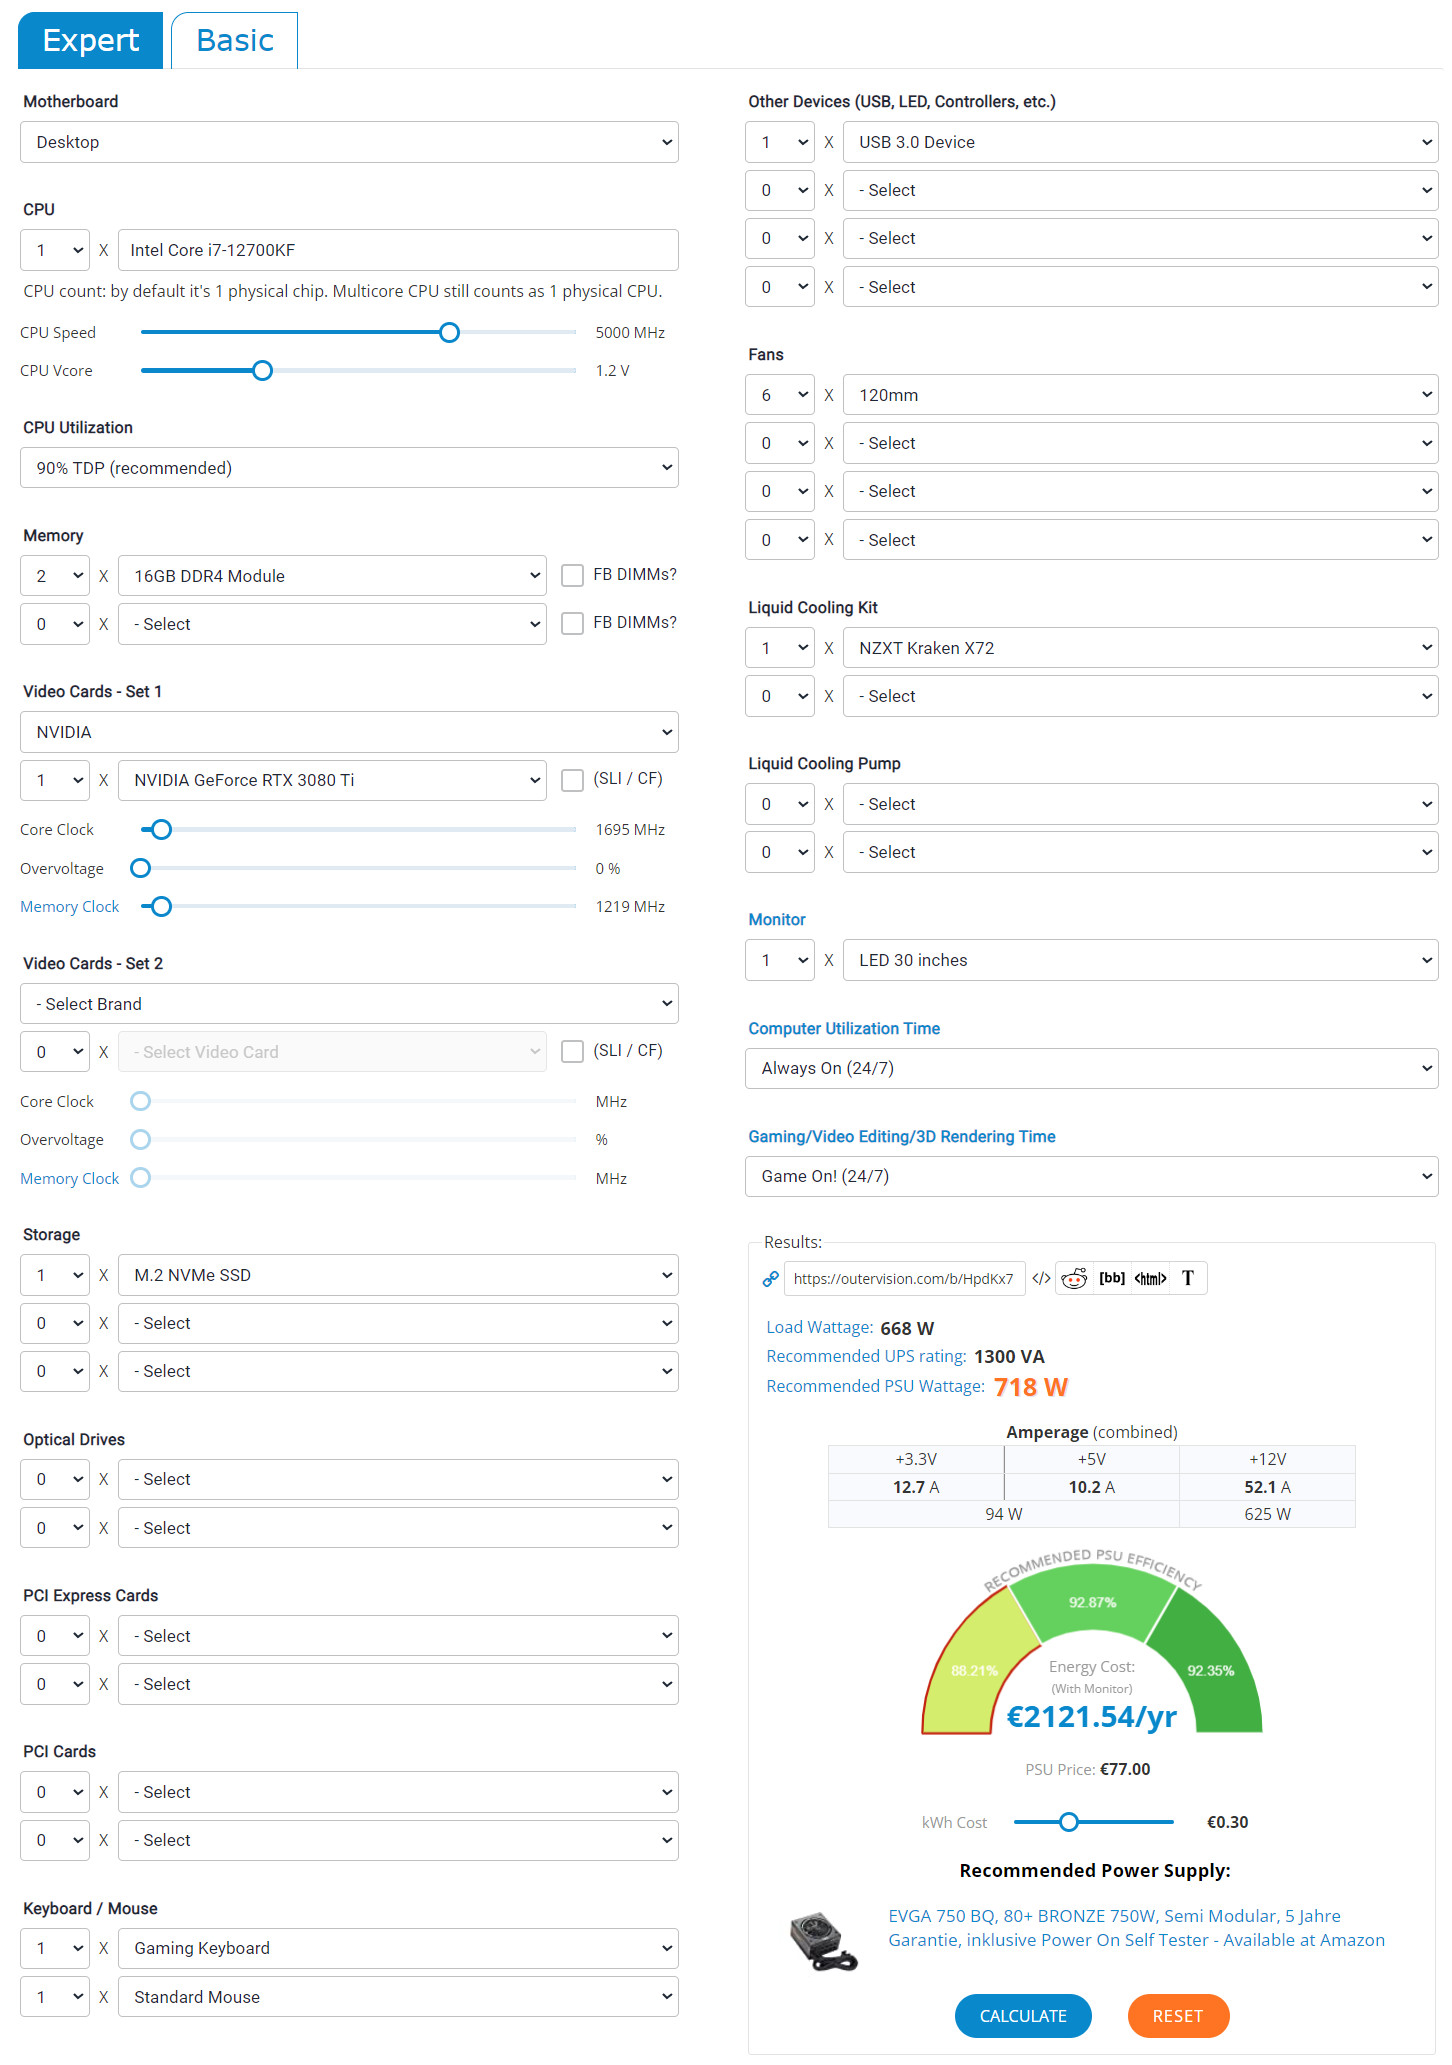Click the embed code </> icon

tap(1041, 1278)
